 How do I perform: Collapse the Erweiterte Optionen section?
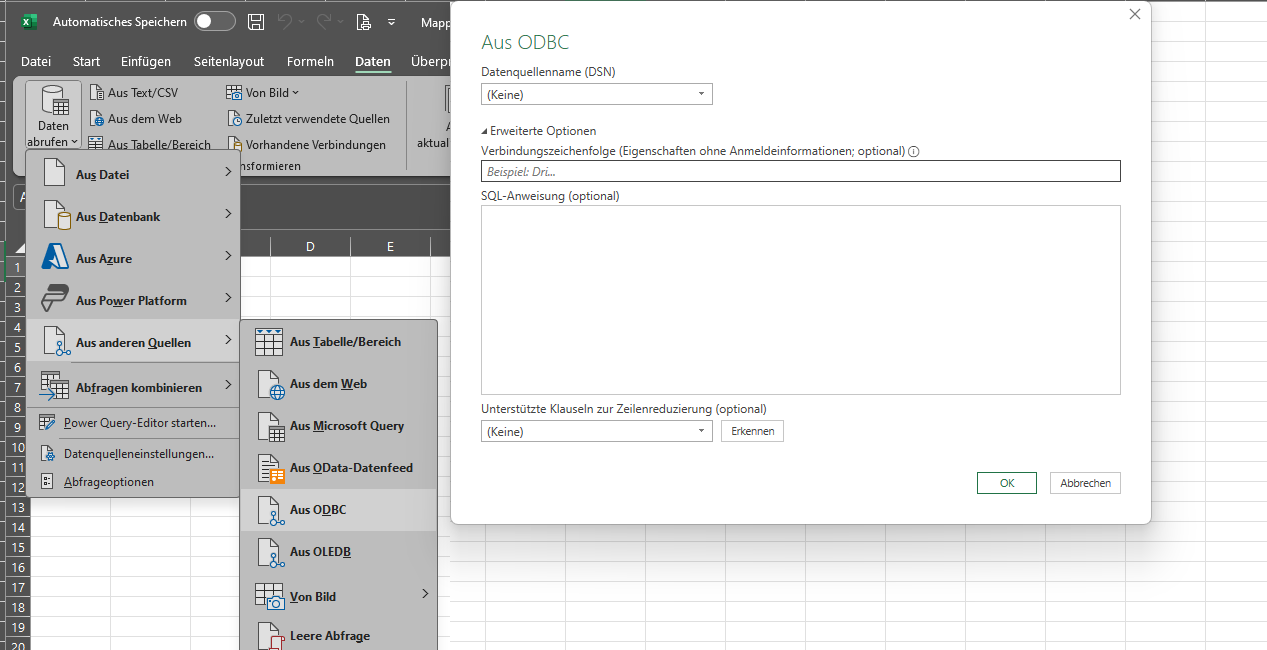click(x=538, y=130)
